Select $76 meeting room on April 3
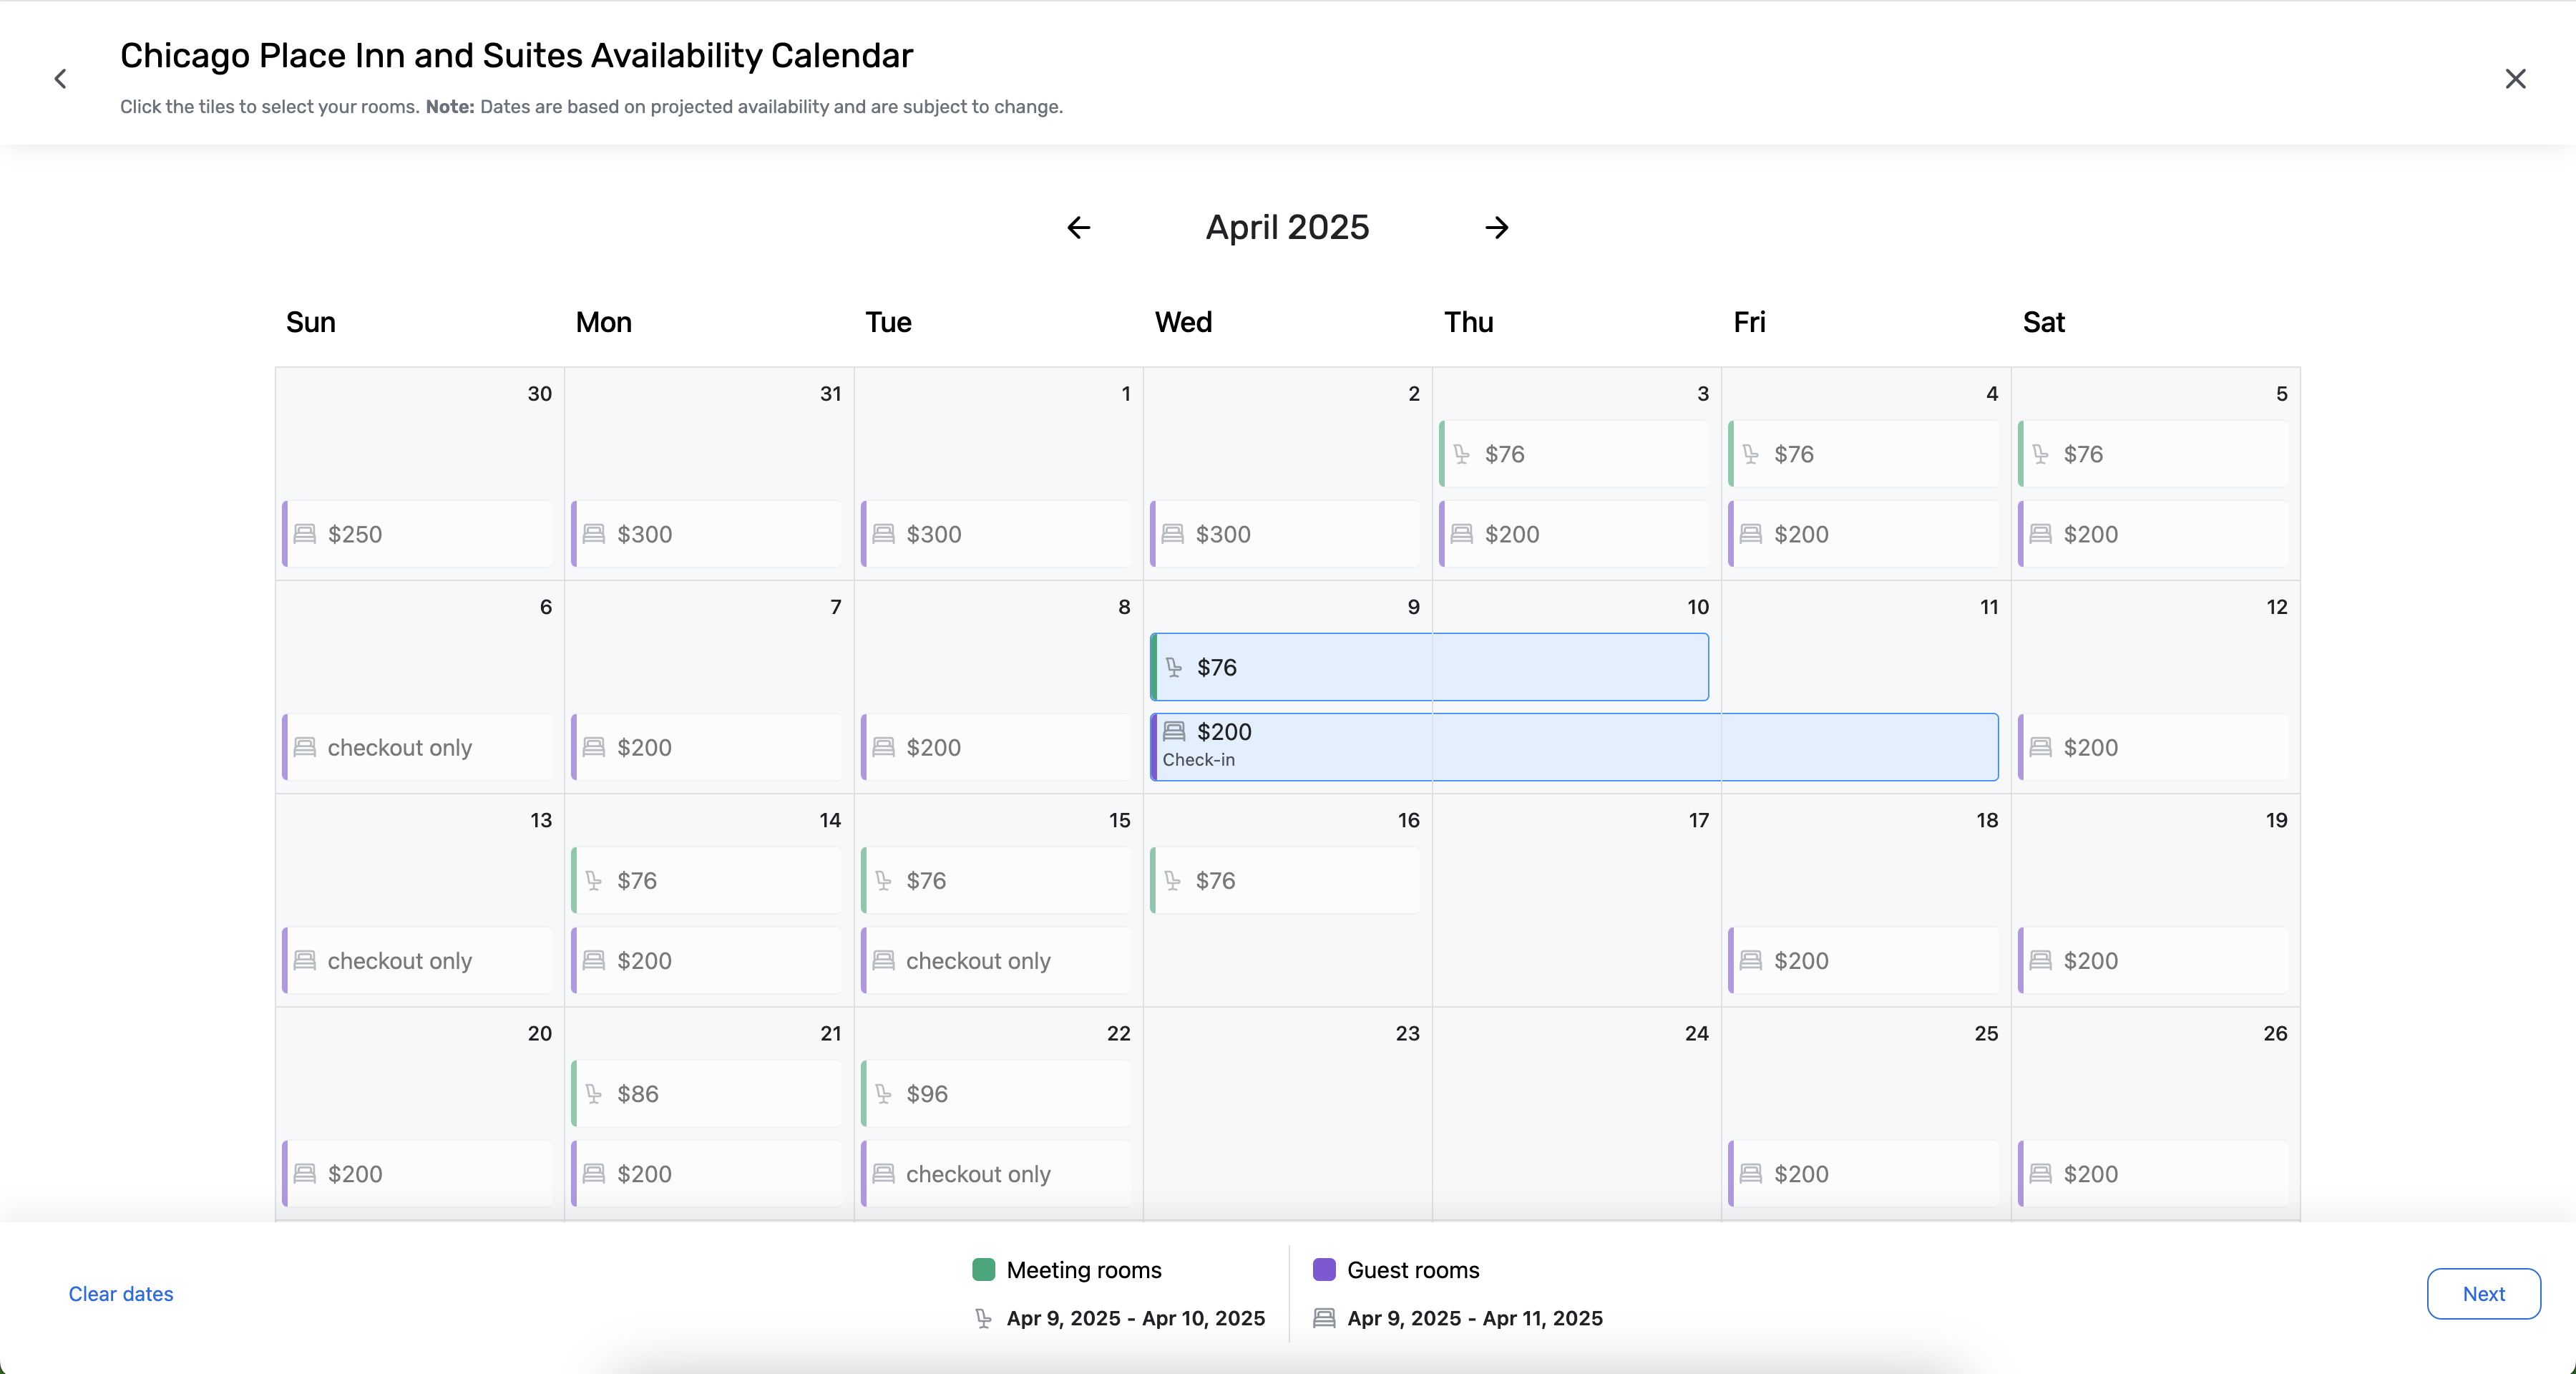2576x1374 pixels. (x=1575, y=454)
